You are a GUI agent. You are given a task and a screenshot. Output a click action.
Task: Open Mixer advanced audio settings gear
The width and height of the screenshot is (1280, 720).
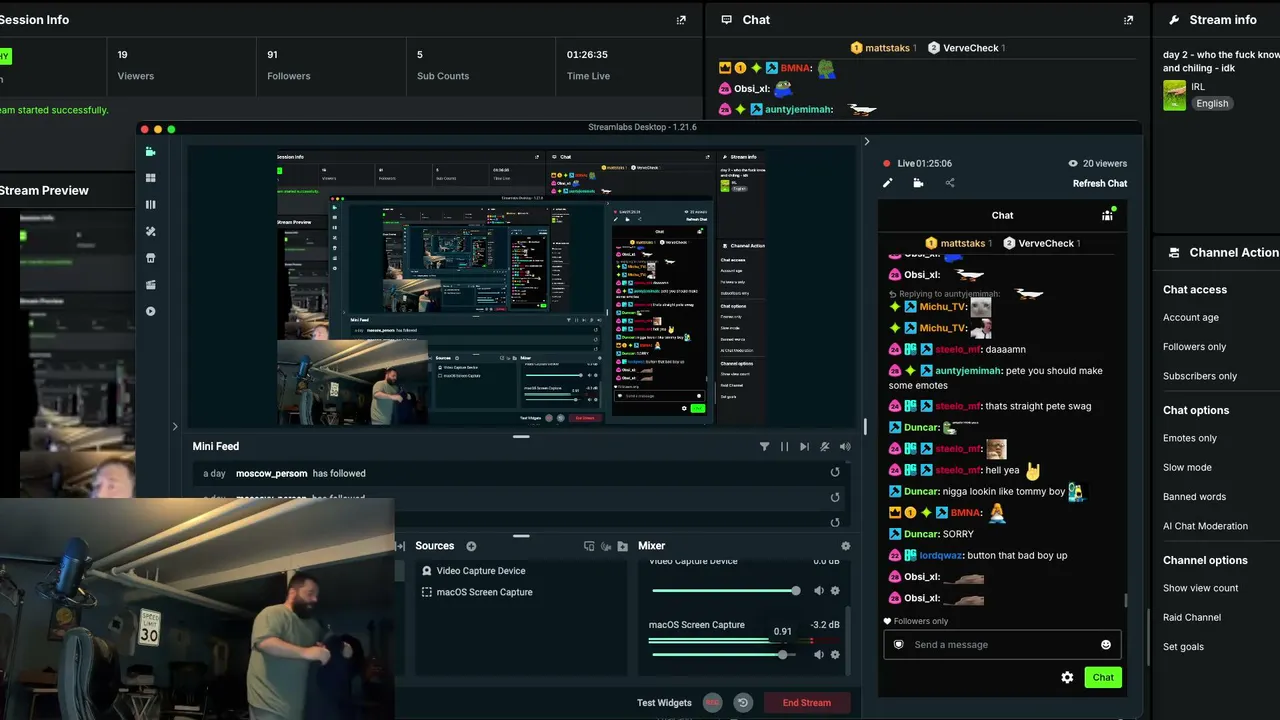click(846, 546)
